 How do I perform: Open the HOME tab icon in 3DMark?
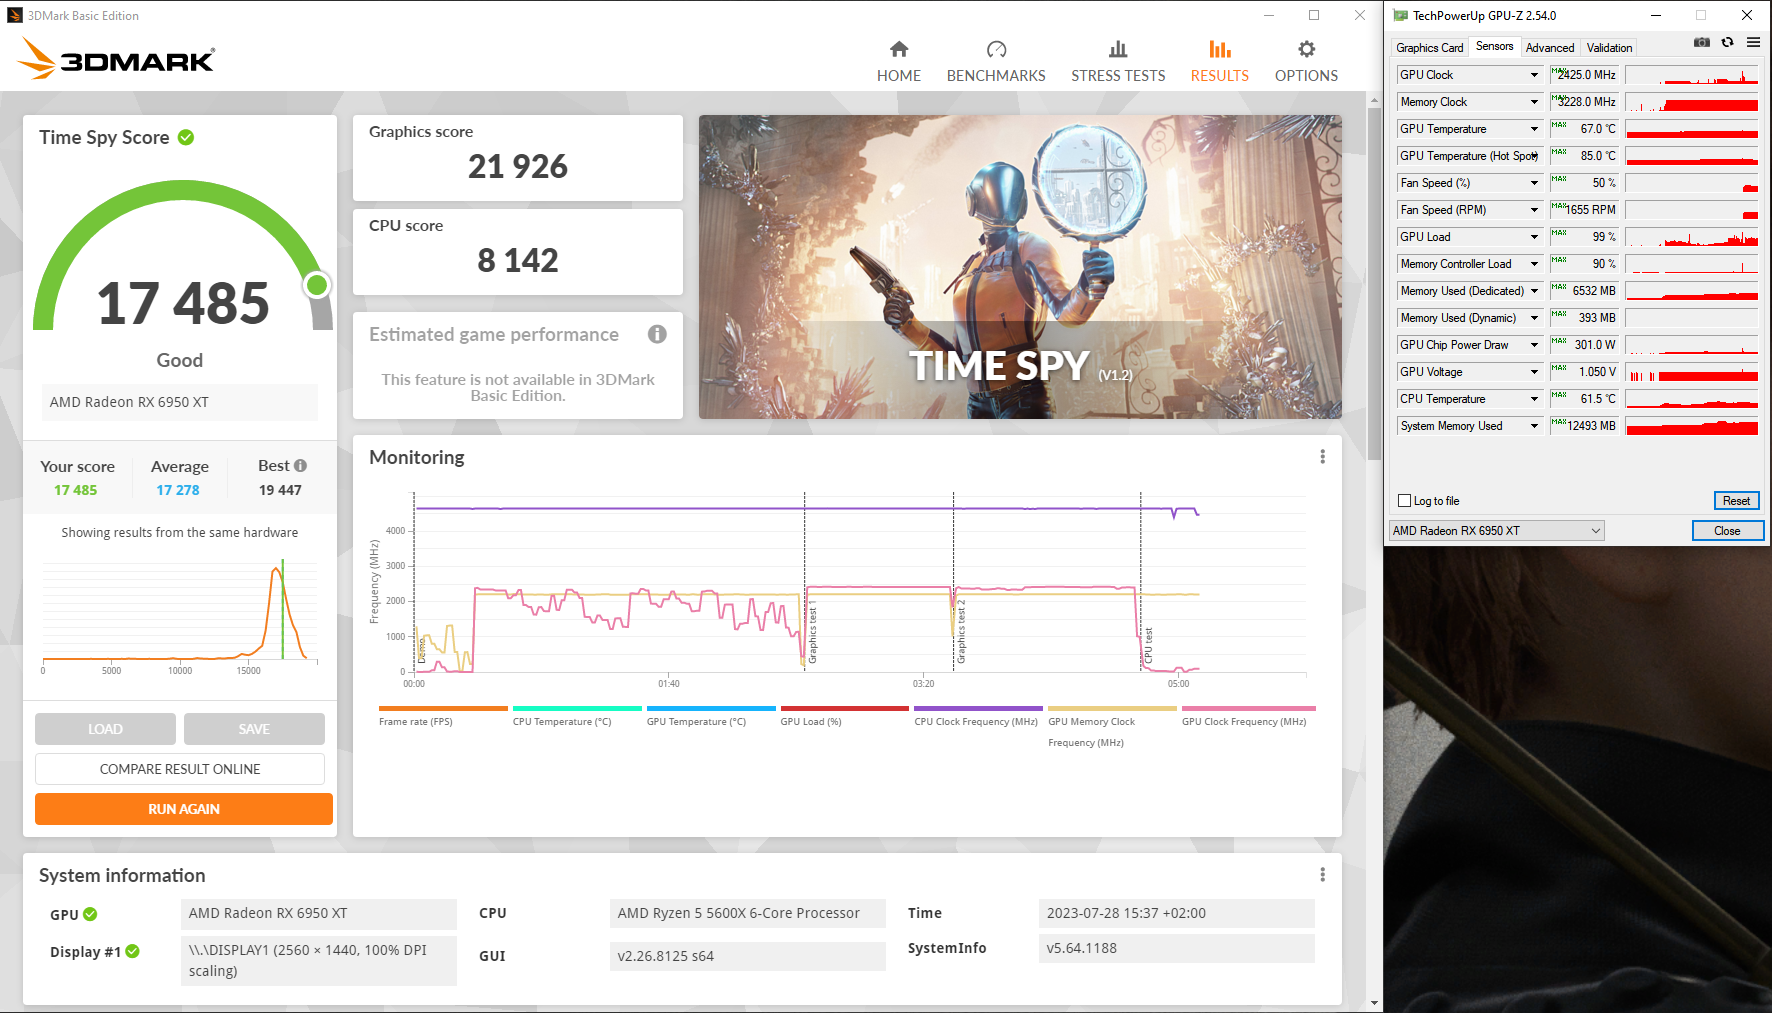(899, 49)
